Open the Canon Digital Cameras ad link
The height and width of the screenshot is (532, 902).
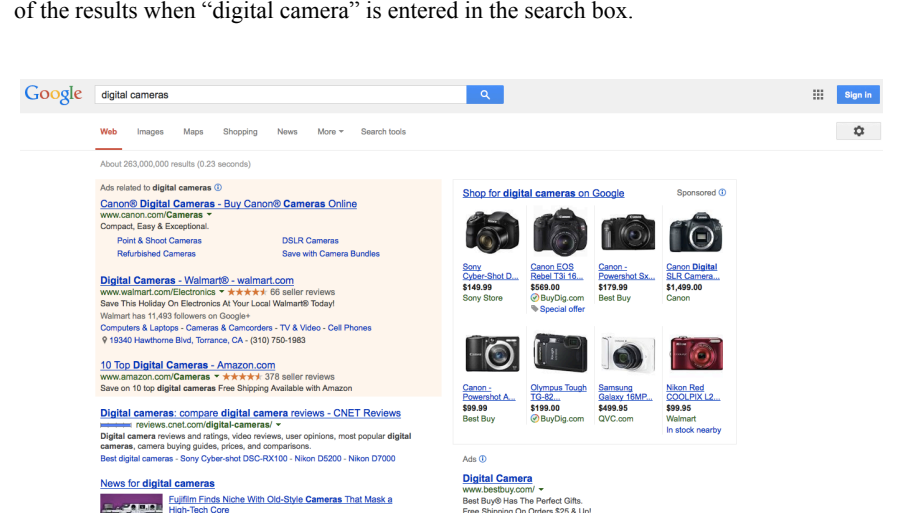coord(228,204)
